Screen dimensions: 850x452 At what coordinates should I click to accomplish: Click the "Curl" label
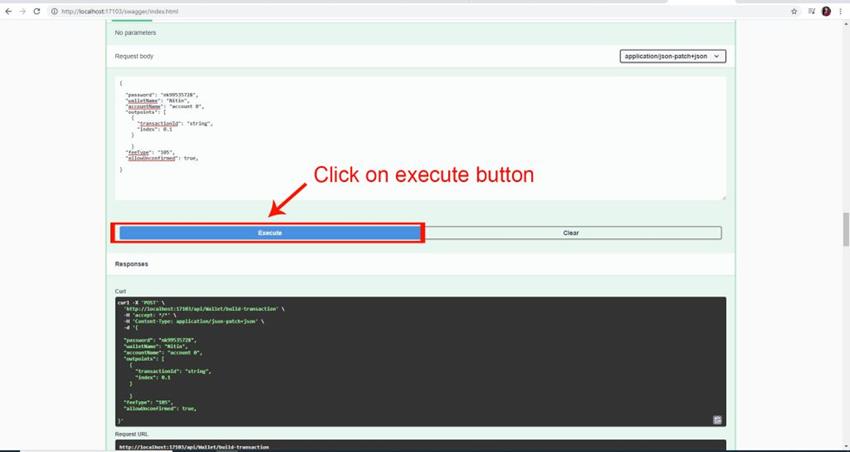point(120,292)
